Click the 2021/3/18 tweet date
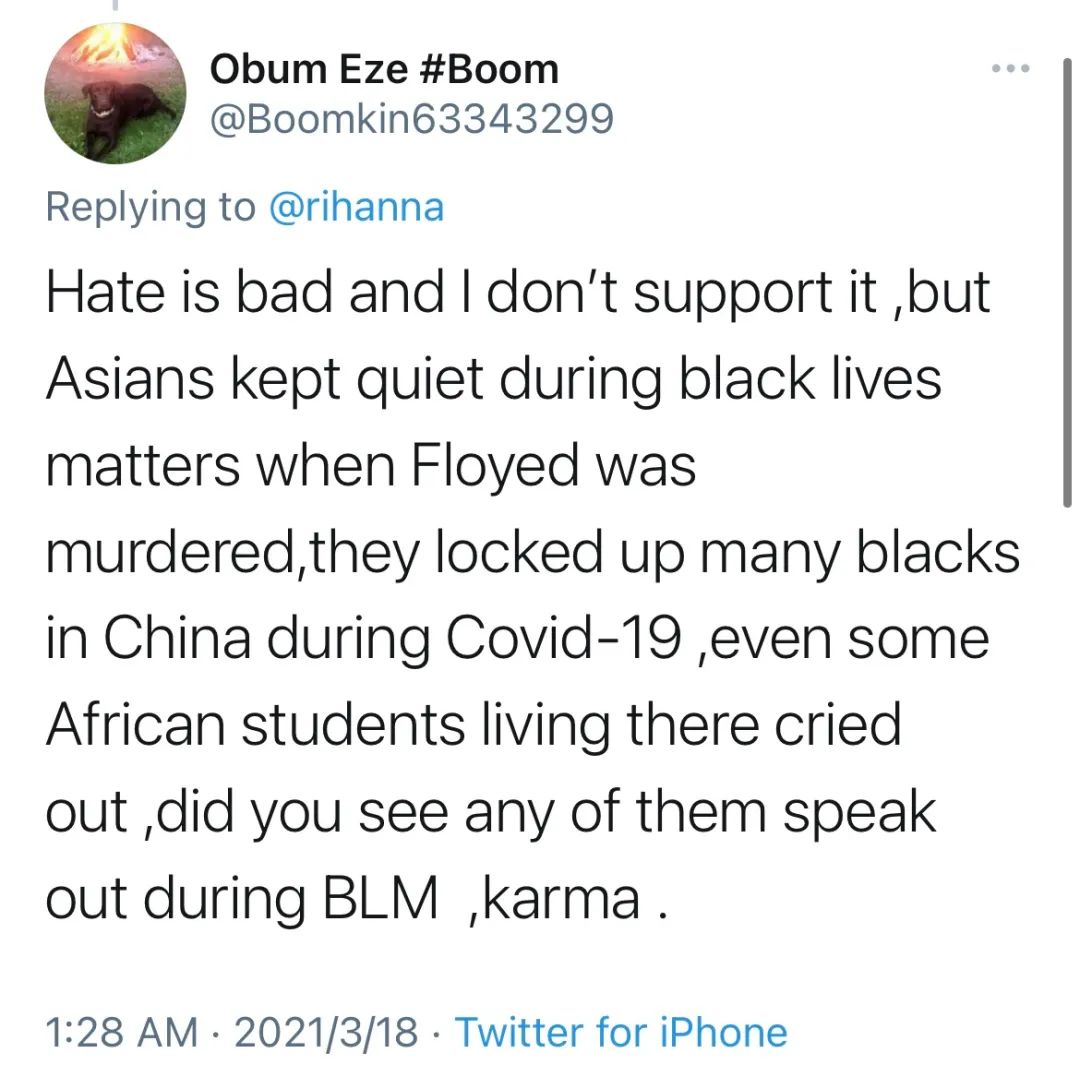The image size is (1080, 1089). pos(326,1031)
